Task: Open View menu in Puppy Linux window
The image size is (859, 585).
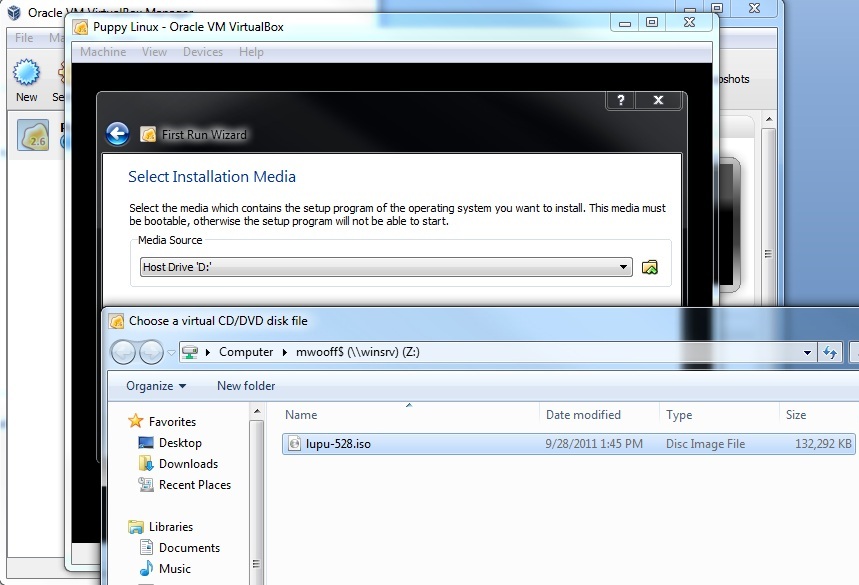Action: click(154, 52)
